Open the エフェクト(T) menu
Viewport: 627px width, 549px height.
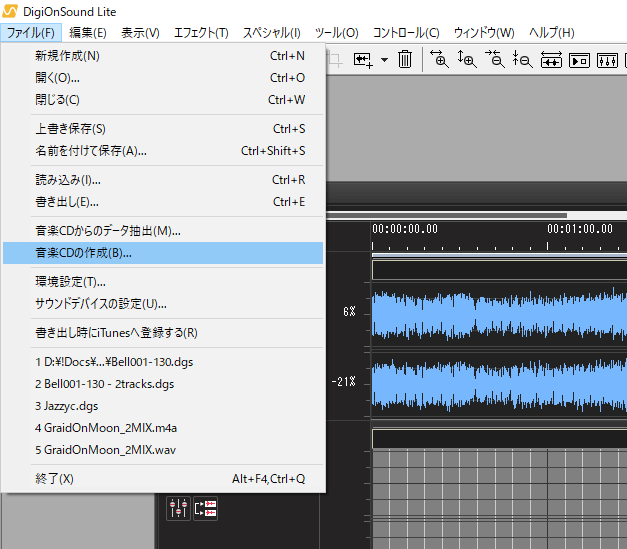(x=201, y=32)
